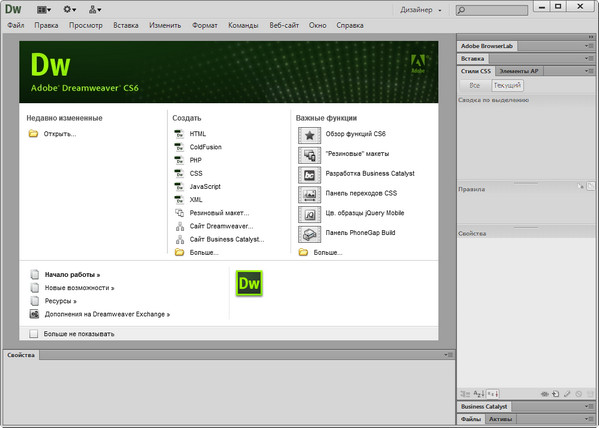Switch to the Активы tab
The height and width of the screenshot is (428, 599).
(x=500, y=419)
